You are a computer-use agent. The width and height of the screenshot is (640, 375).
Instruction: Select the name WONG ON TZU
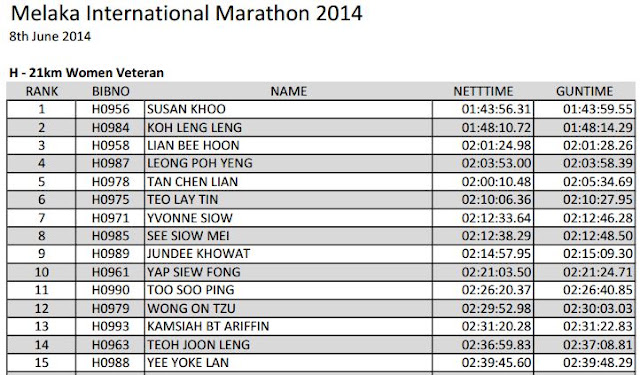[x=191, y=308]
